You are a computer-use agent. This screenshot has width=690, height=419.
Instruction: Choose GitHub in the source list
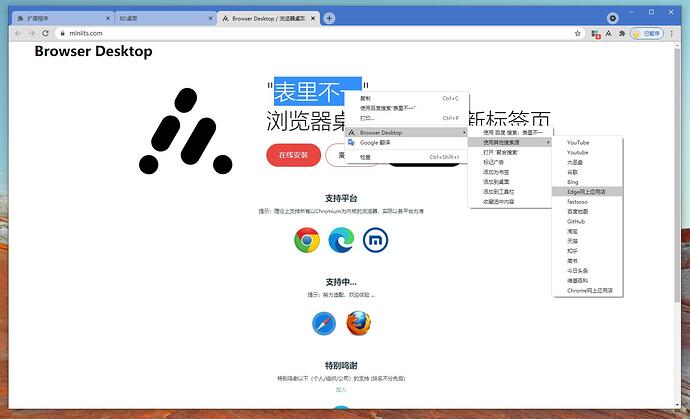(587, 221)
